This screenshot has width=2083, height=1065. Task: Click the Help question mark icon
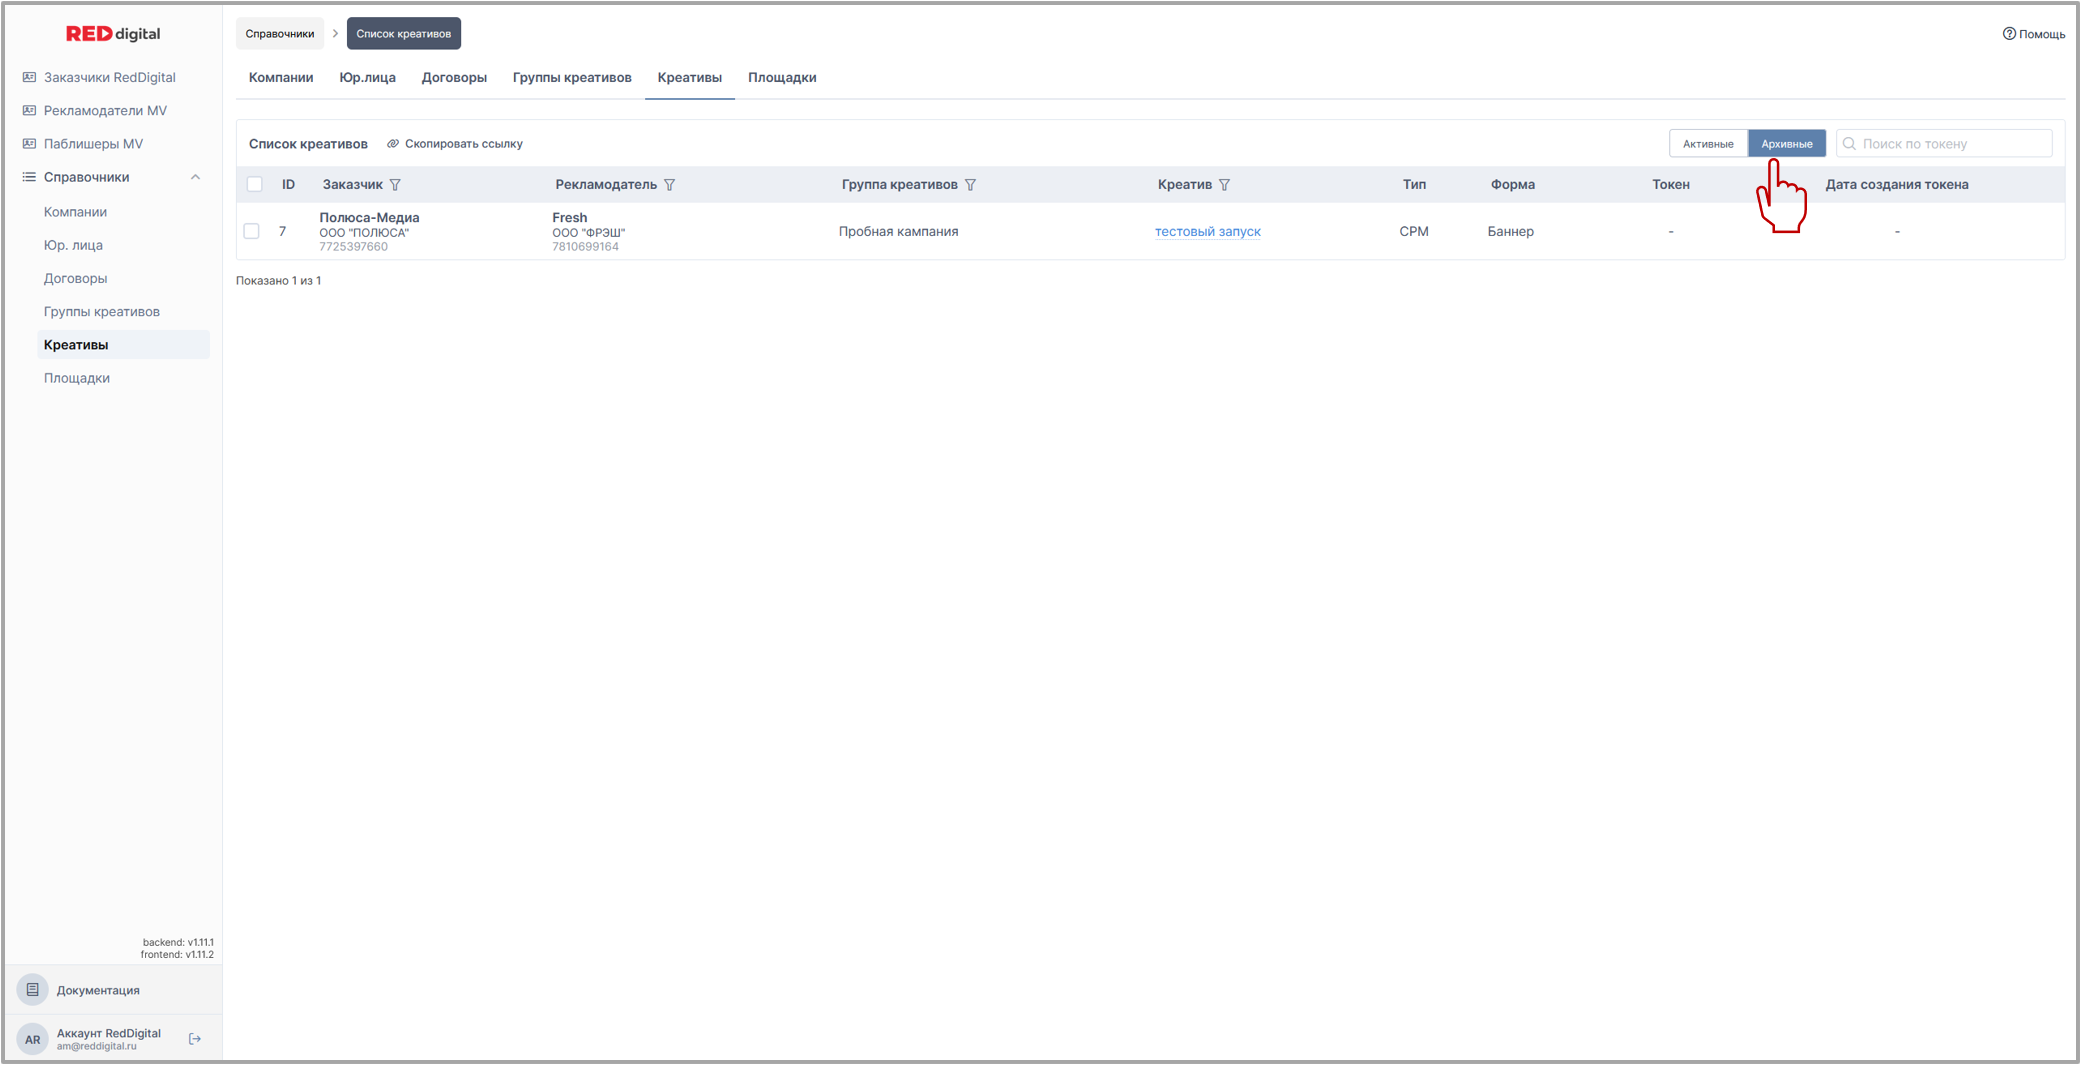2008,34
